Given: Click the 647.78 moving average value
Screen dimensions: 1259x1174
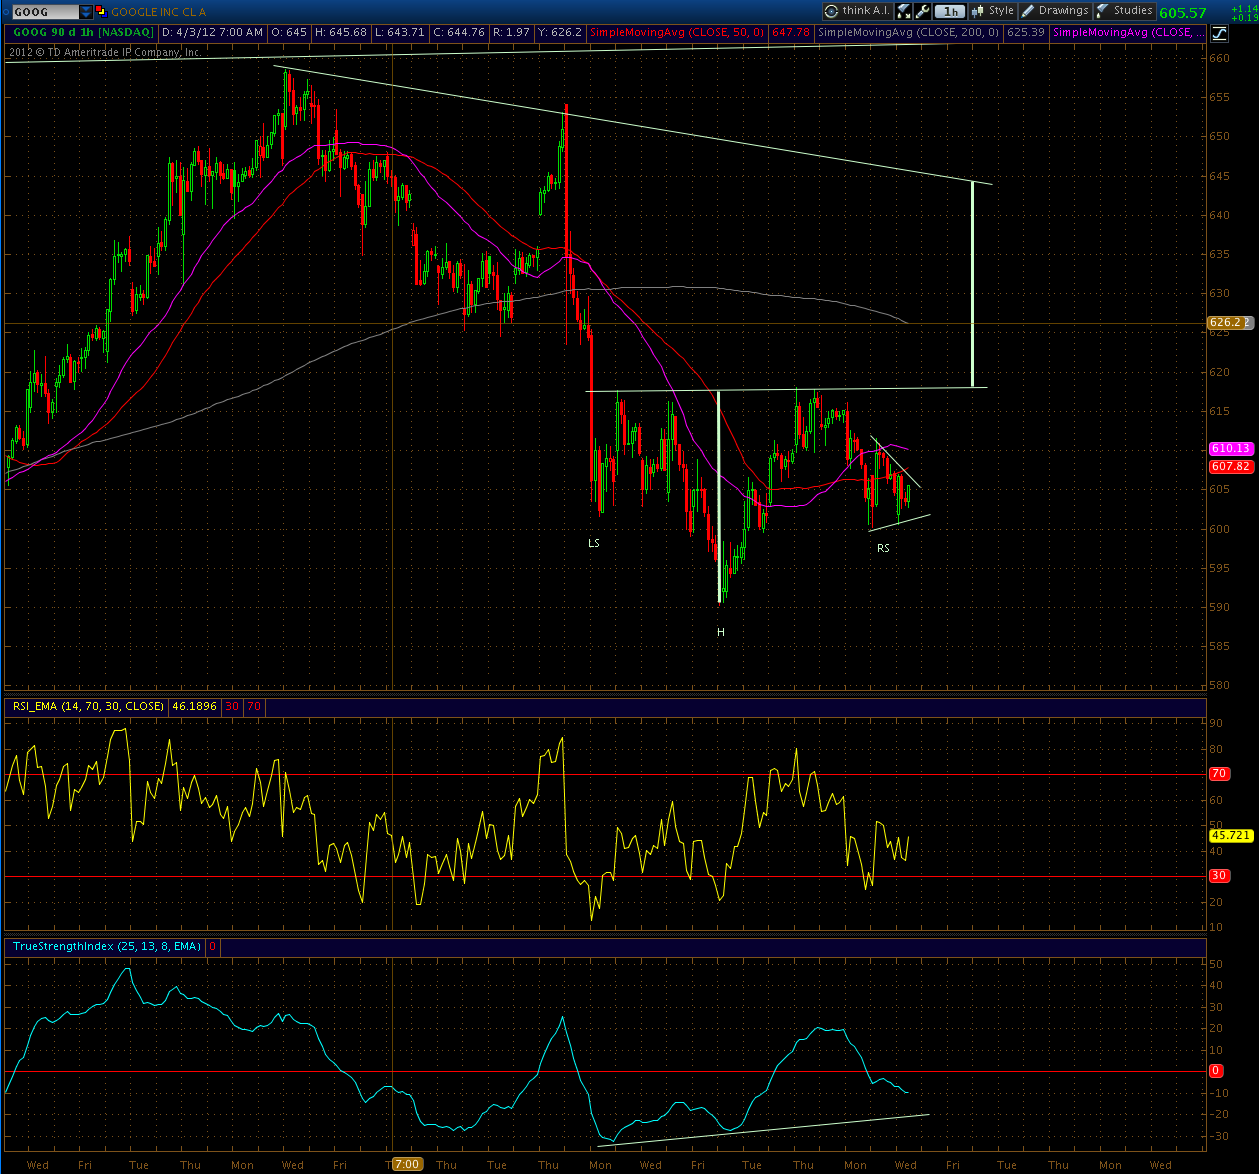Looking at the screenshot, I should 791,33.
